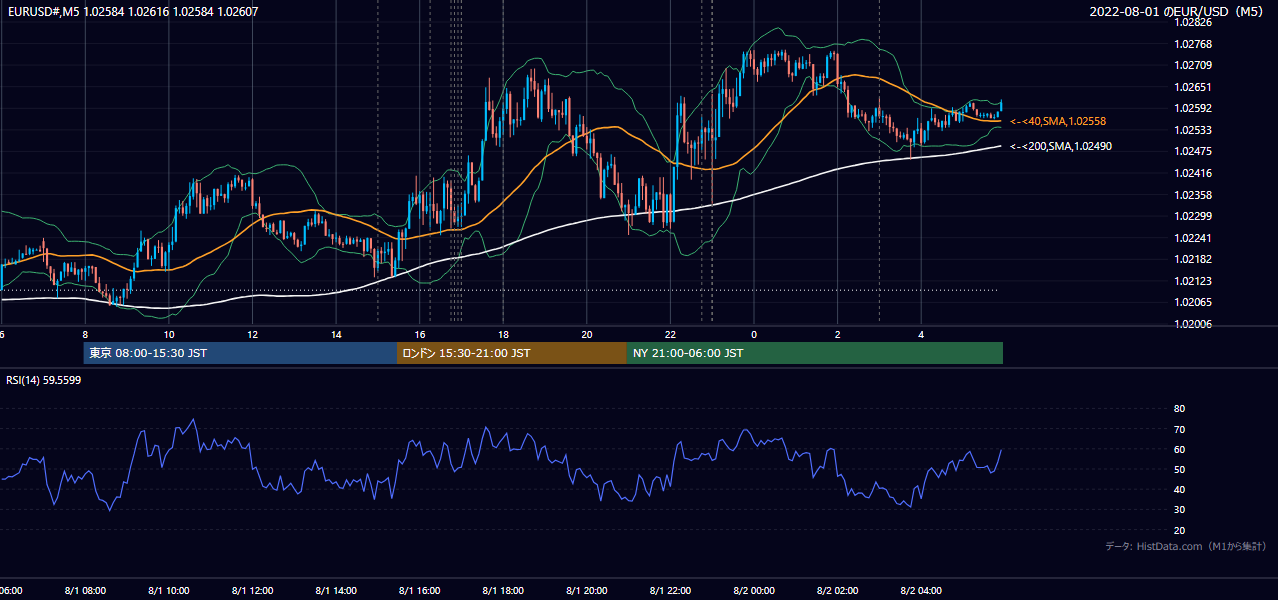This screenshot has width=1278, height=600.
Task: Click hour label 8 under price chart
Action: (x=85, y=335)
